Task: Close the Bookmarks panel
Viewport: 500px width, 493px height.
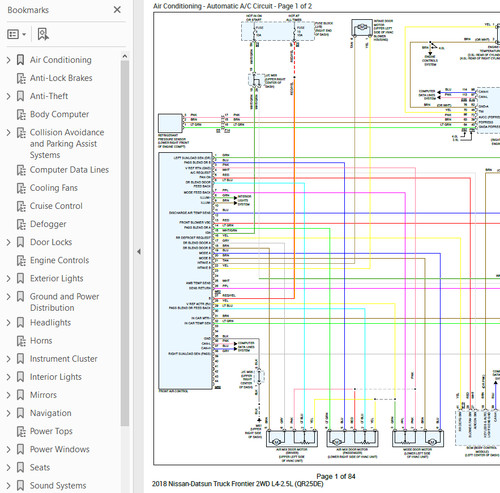Action: [x=117, y=10]
